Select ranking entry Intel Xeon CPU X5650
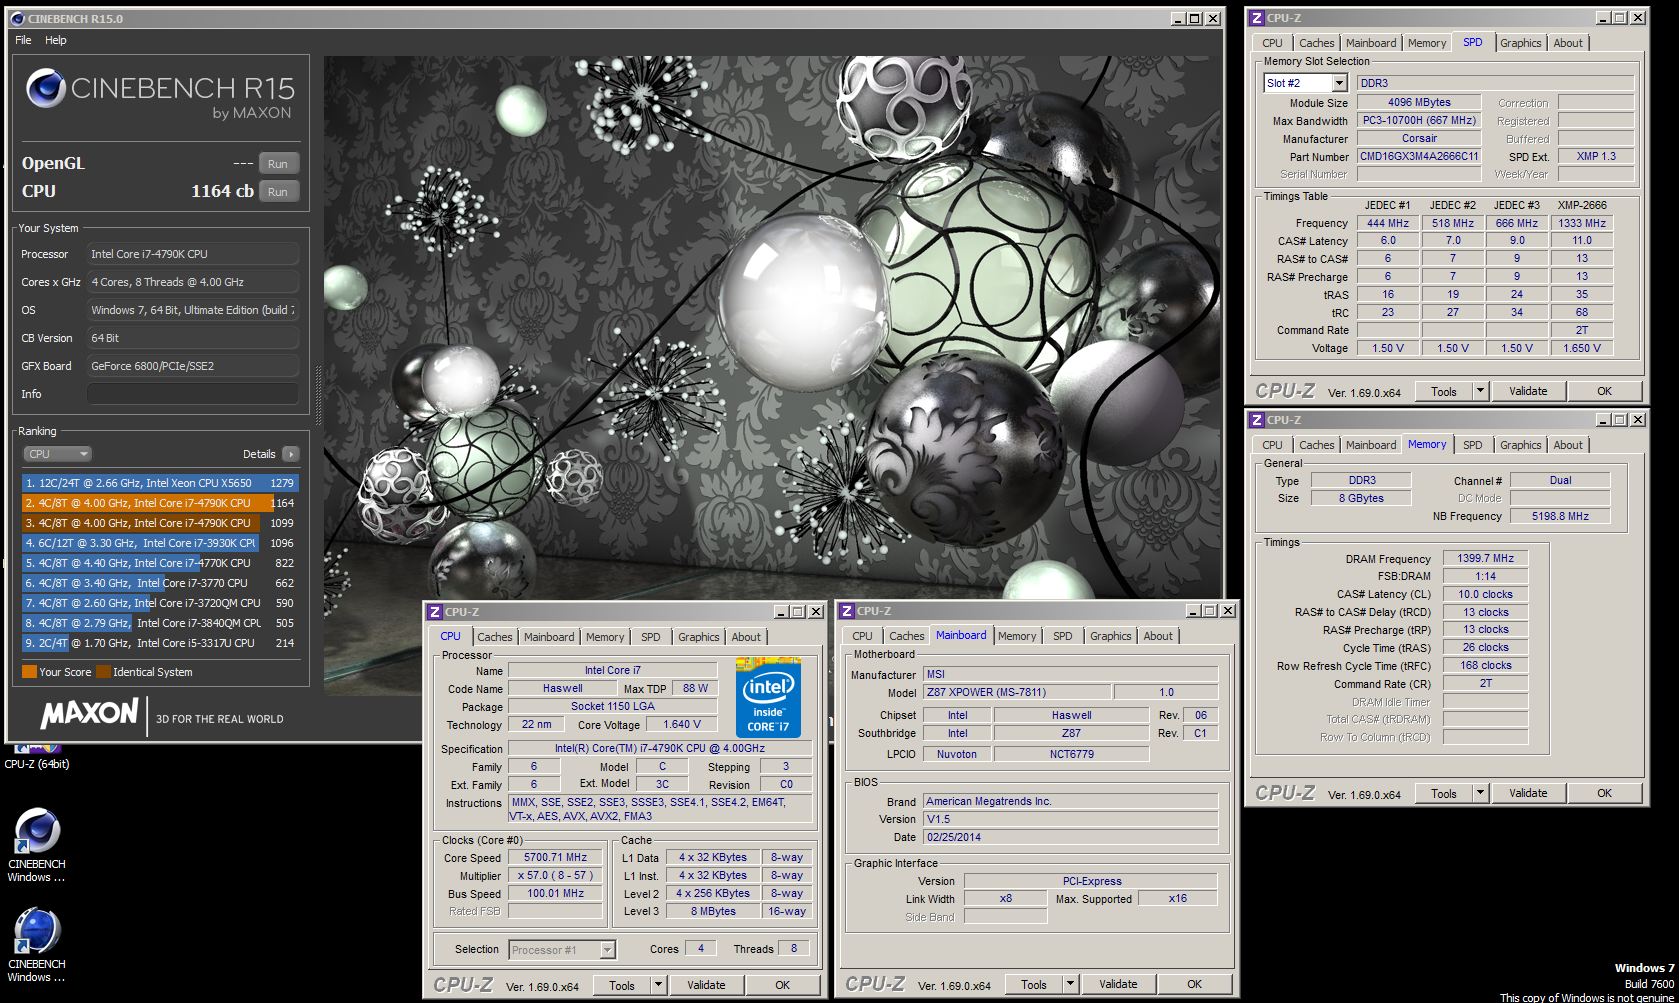The width and height of the screenshot is (1679, 1003). [x=160, y=483]
